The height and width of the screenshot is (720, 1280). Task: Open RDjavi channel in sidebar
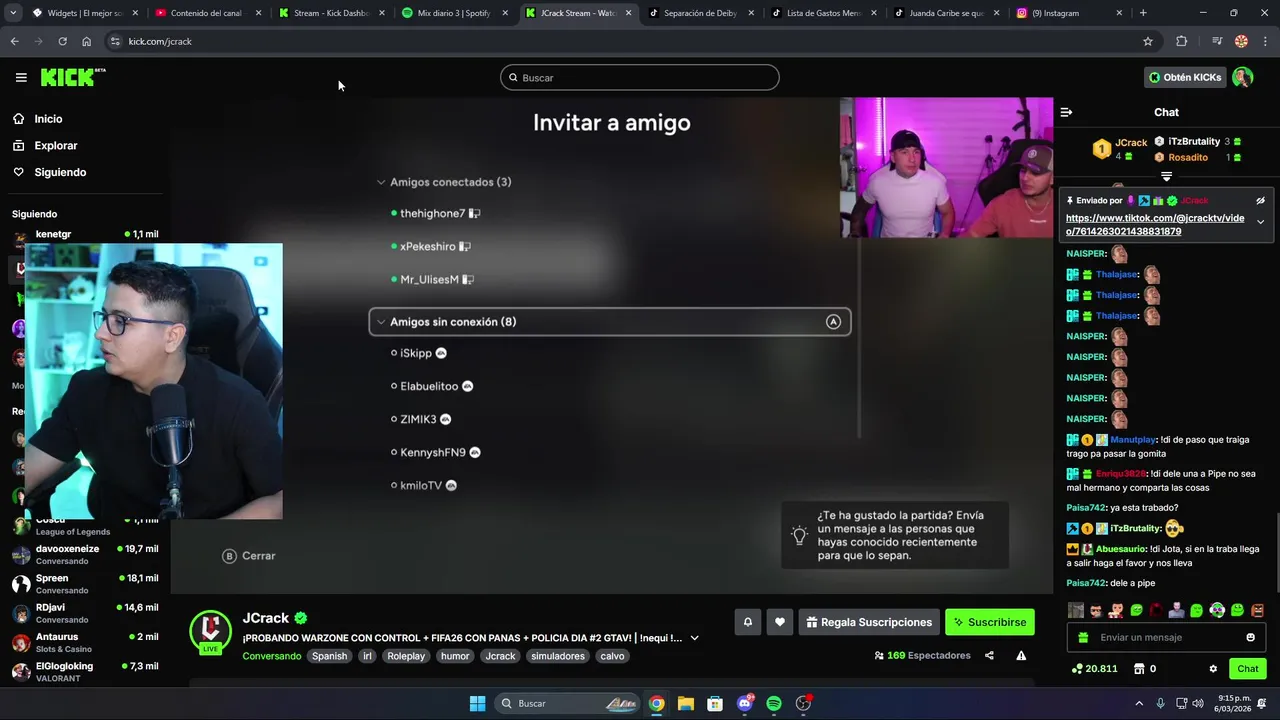tap(85, 612)
